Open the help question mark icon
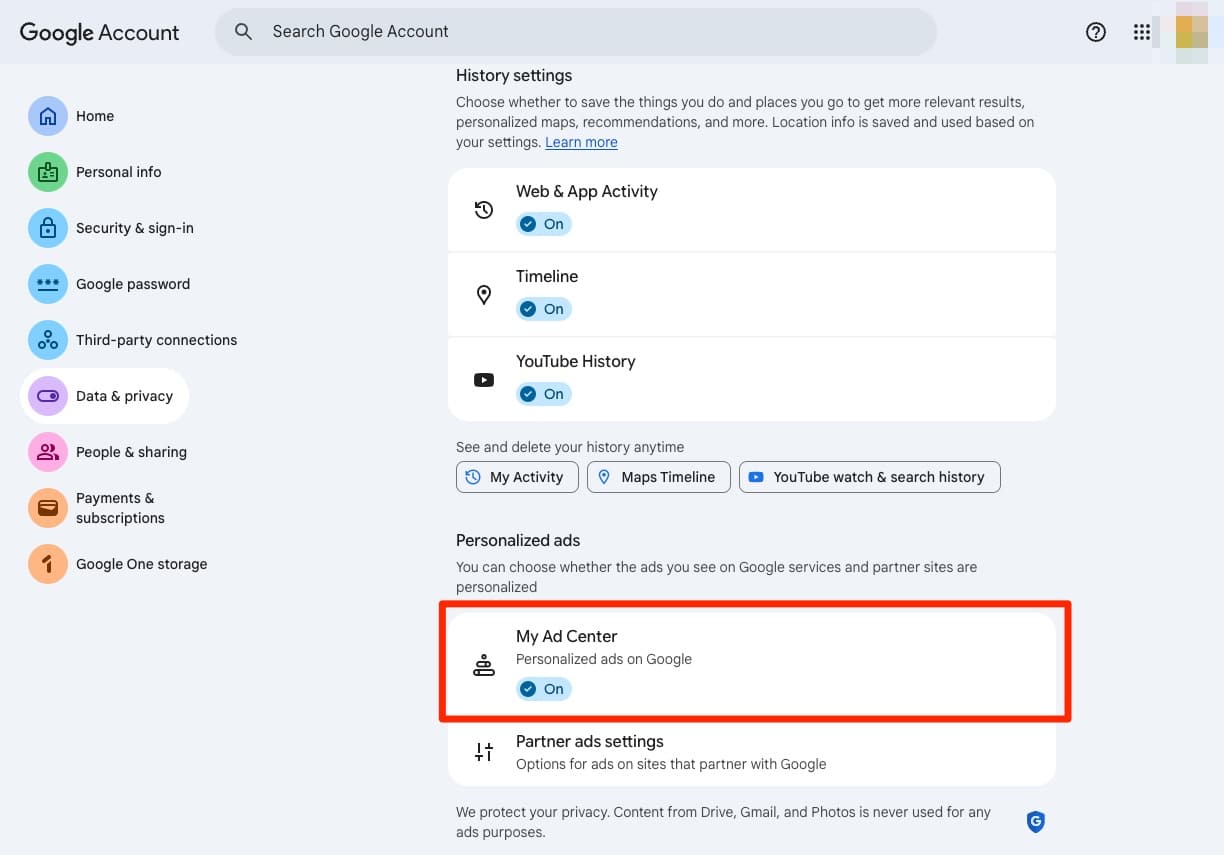The height and width of the screenshot is (855, 1224). (x=1096, y=32)
